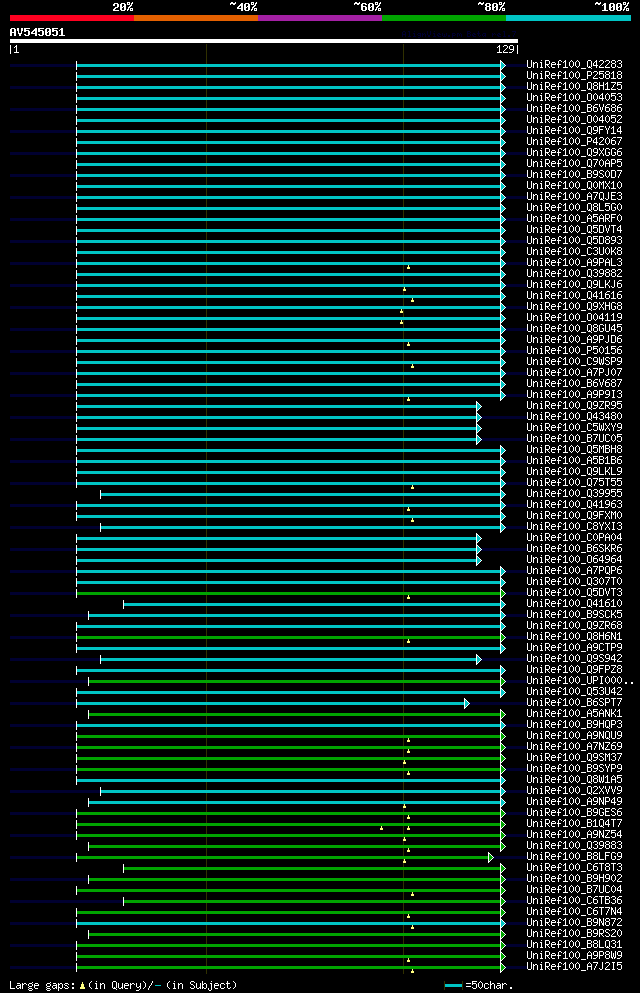Click the purple ~60% identity legend segment
Viewport: 640px width, 993px height.
pyautogui.click(x=320, y=18)
